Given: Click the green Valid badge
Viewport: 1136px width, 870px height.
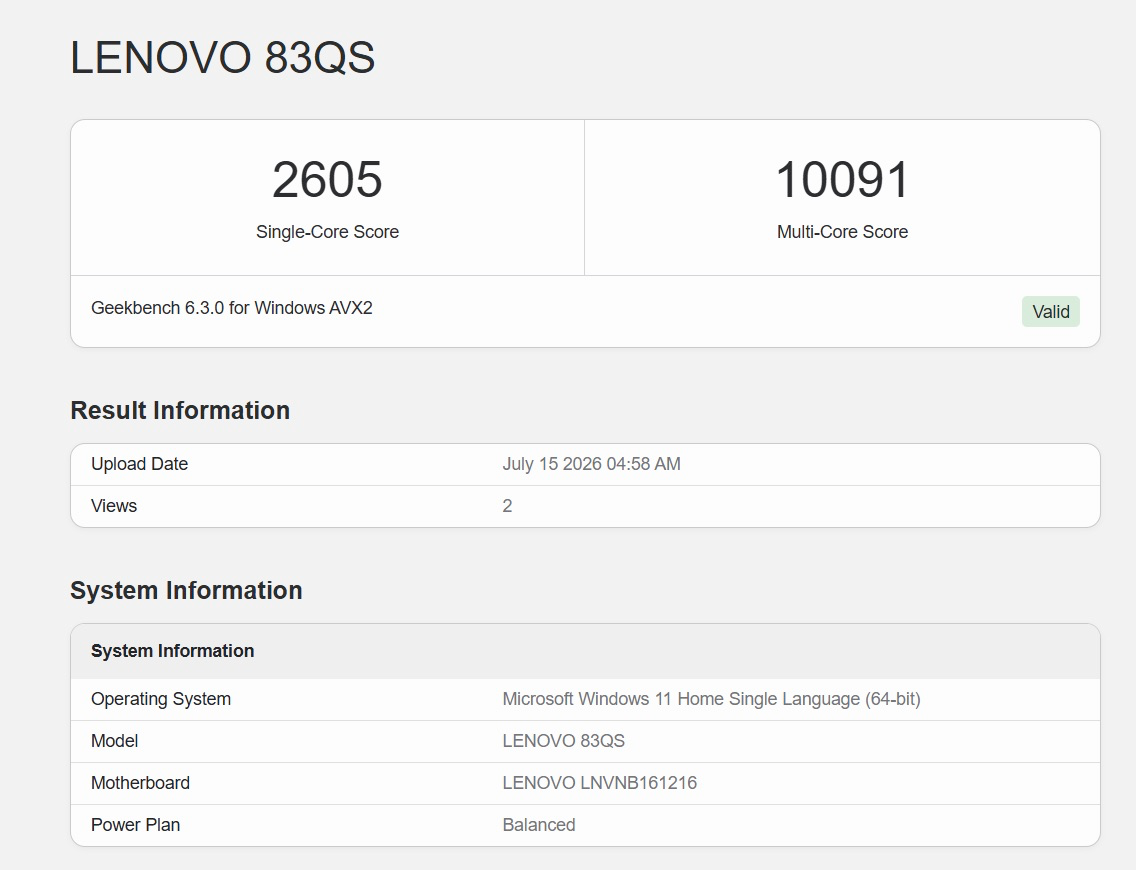Looking at the screenshot, I should pyautogui.click(x=1051, y=311).
